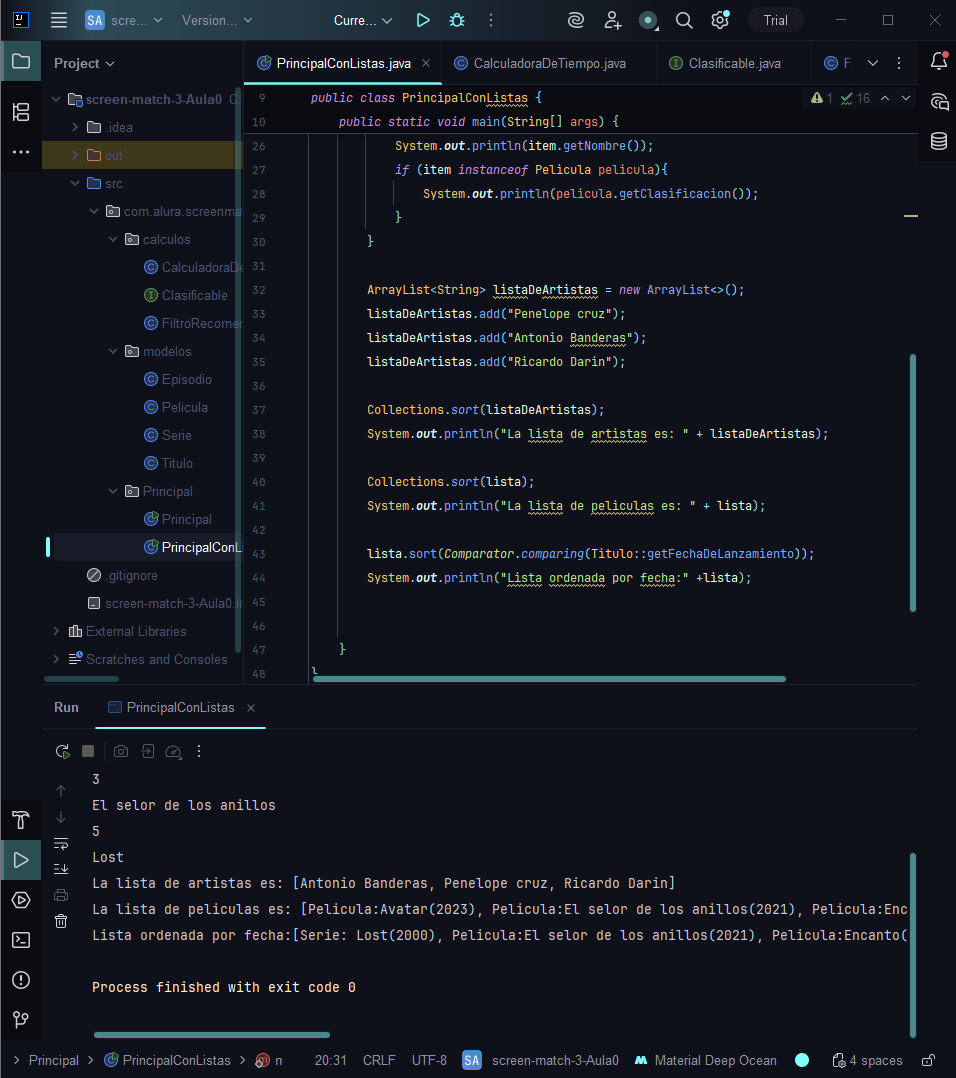Run the current configuration
The height and width of the screenshot is (1078, 956).
coord(423,20)
